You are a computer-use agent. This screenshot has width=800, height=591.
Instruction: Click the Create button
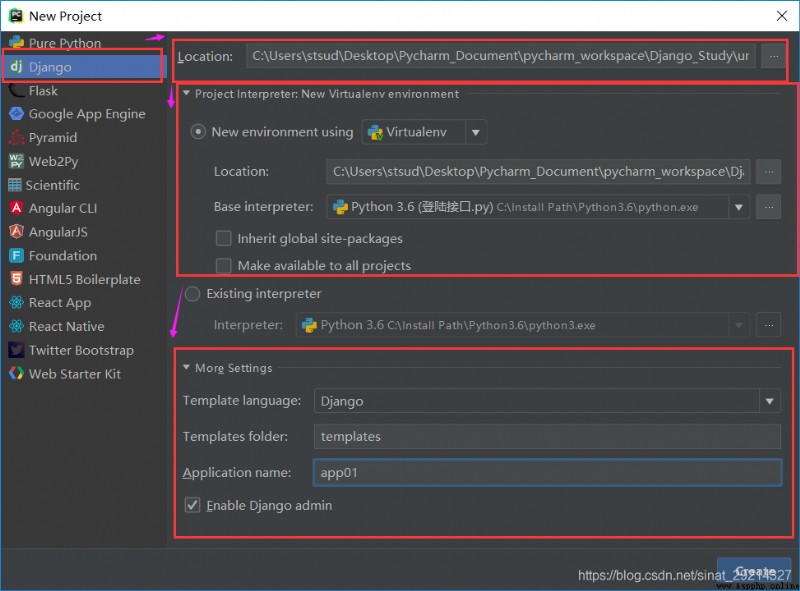754,571
